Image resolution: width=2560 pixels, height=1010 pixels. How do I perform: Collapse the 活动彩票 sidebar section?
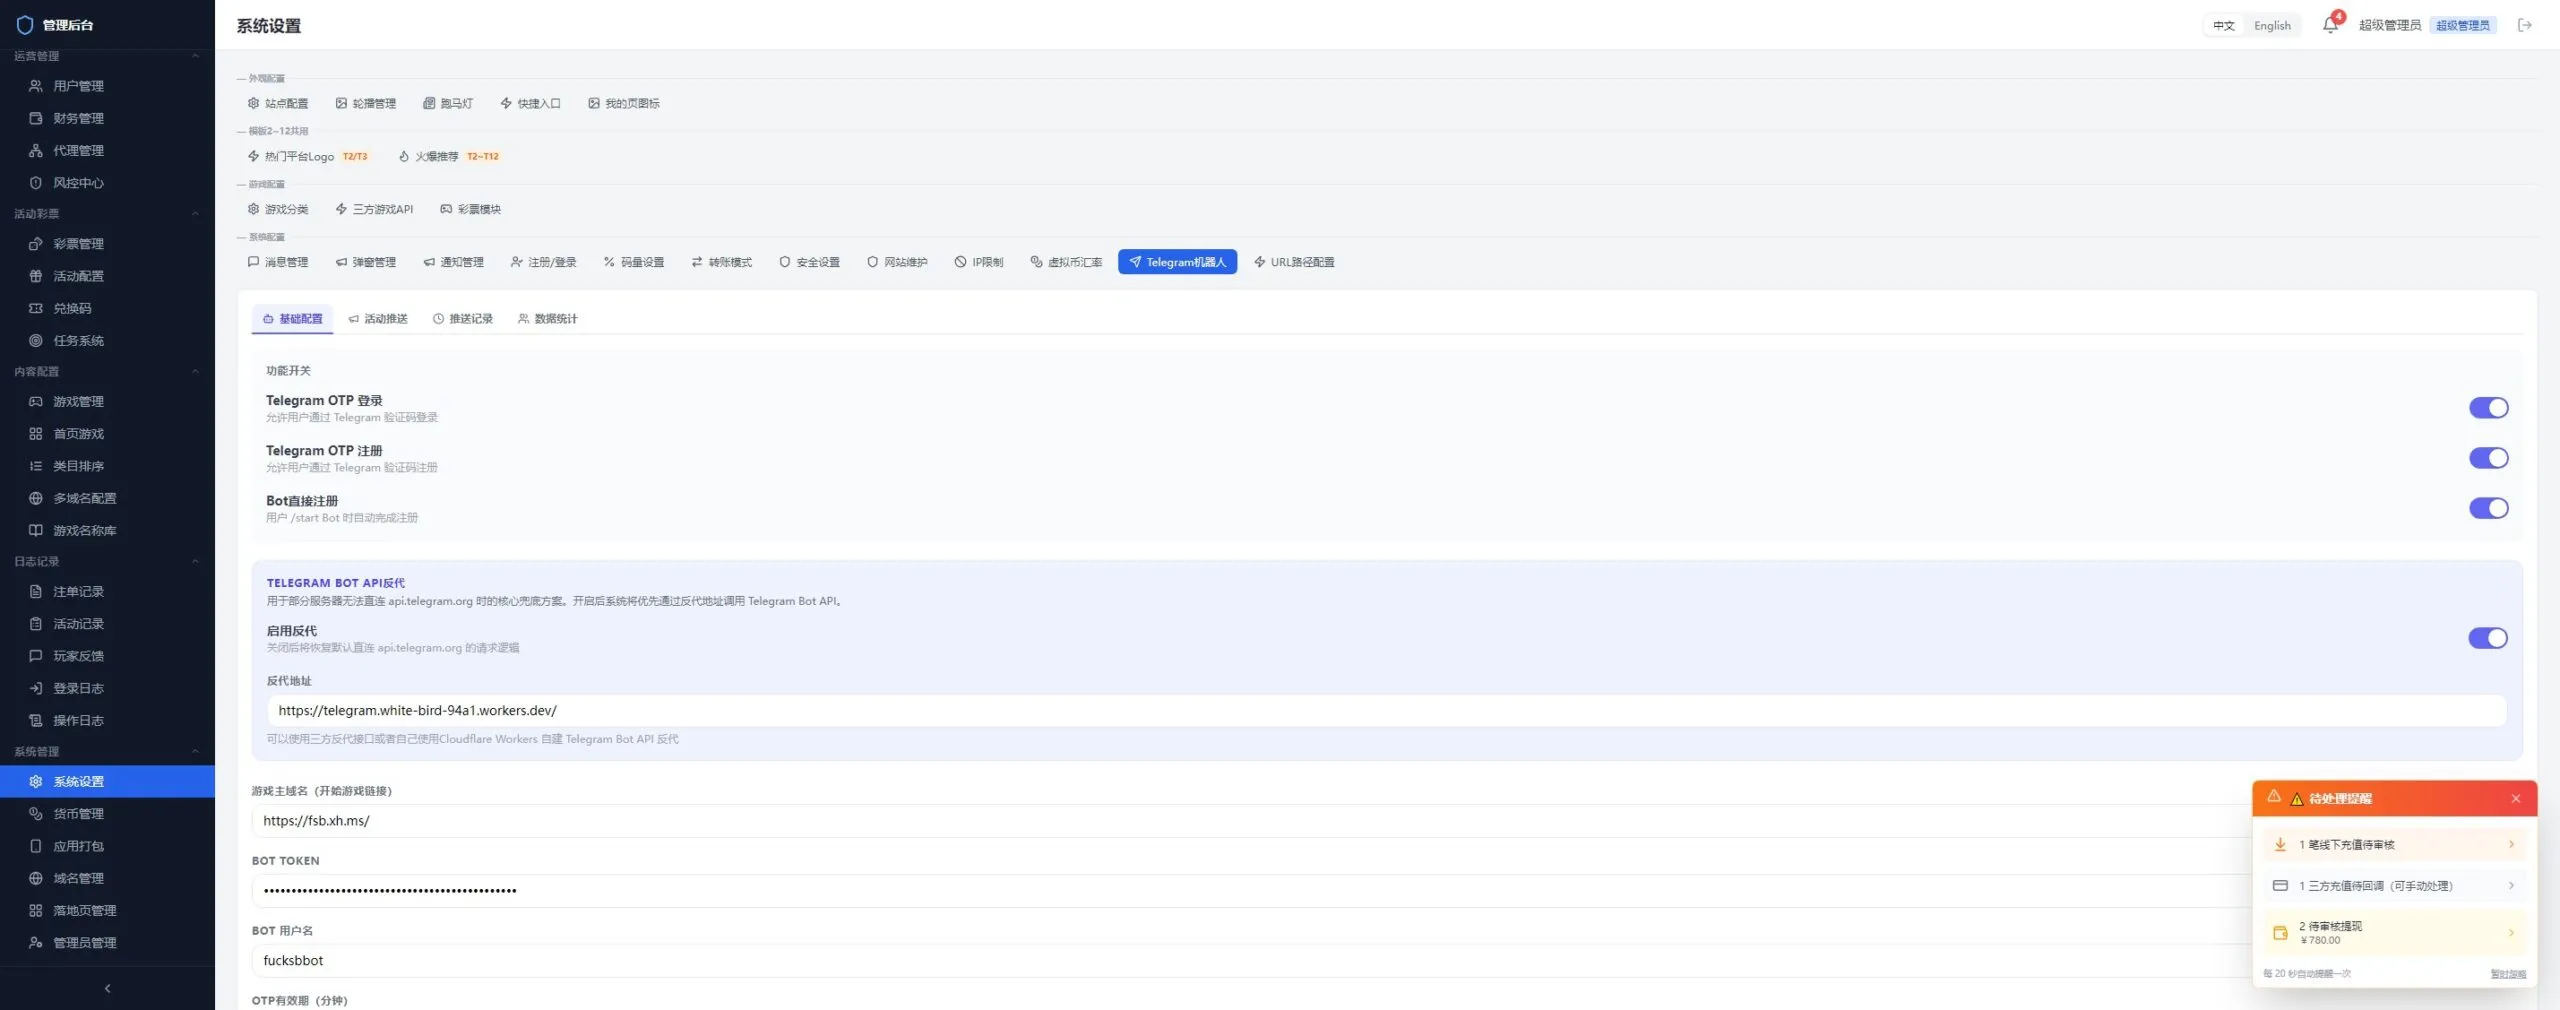pos(195,214)
